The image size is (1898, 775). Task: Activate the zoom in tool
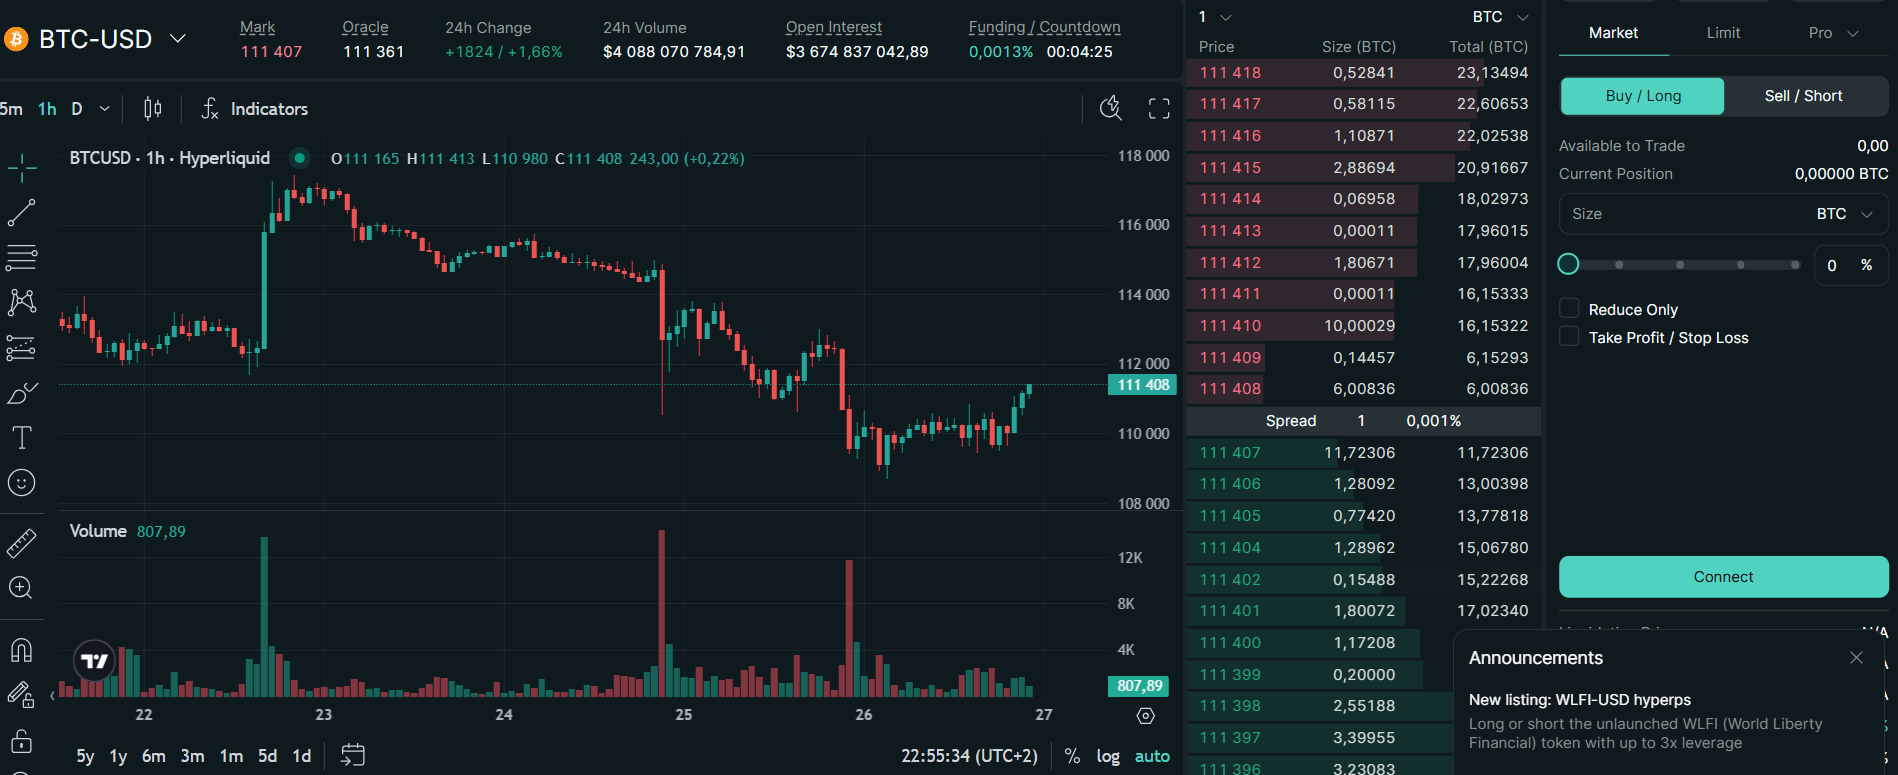[21, 588]
